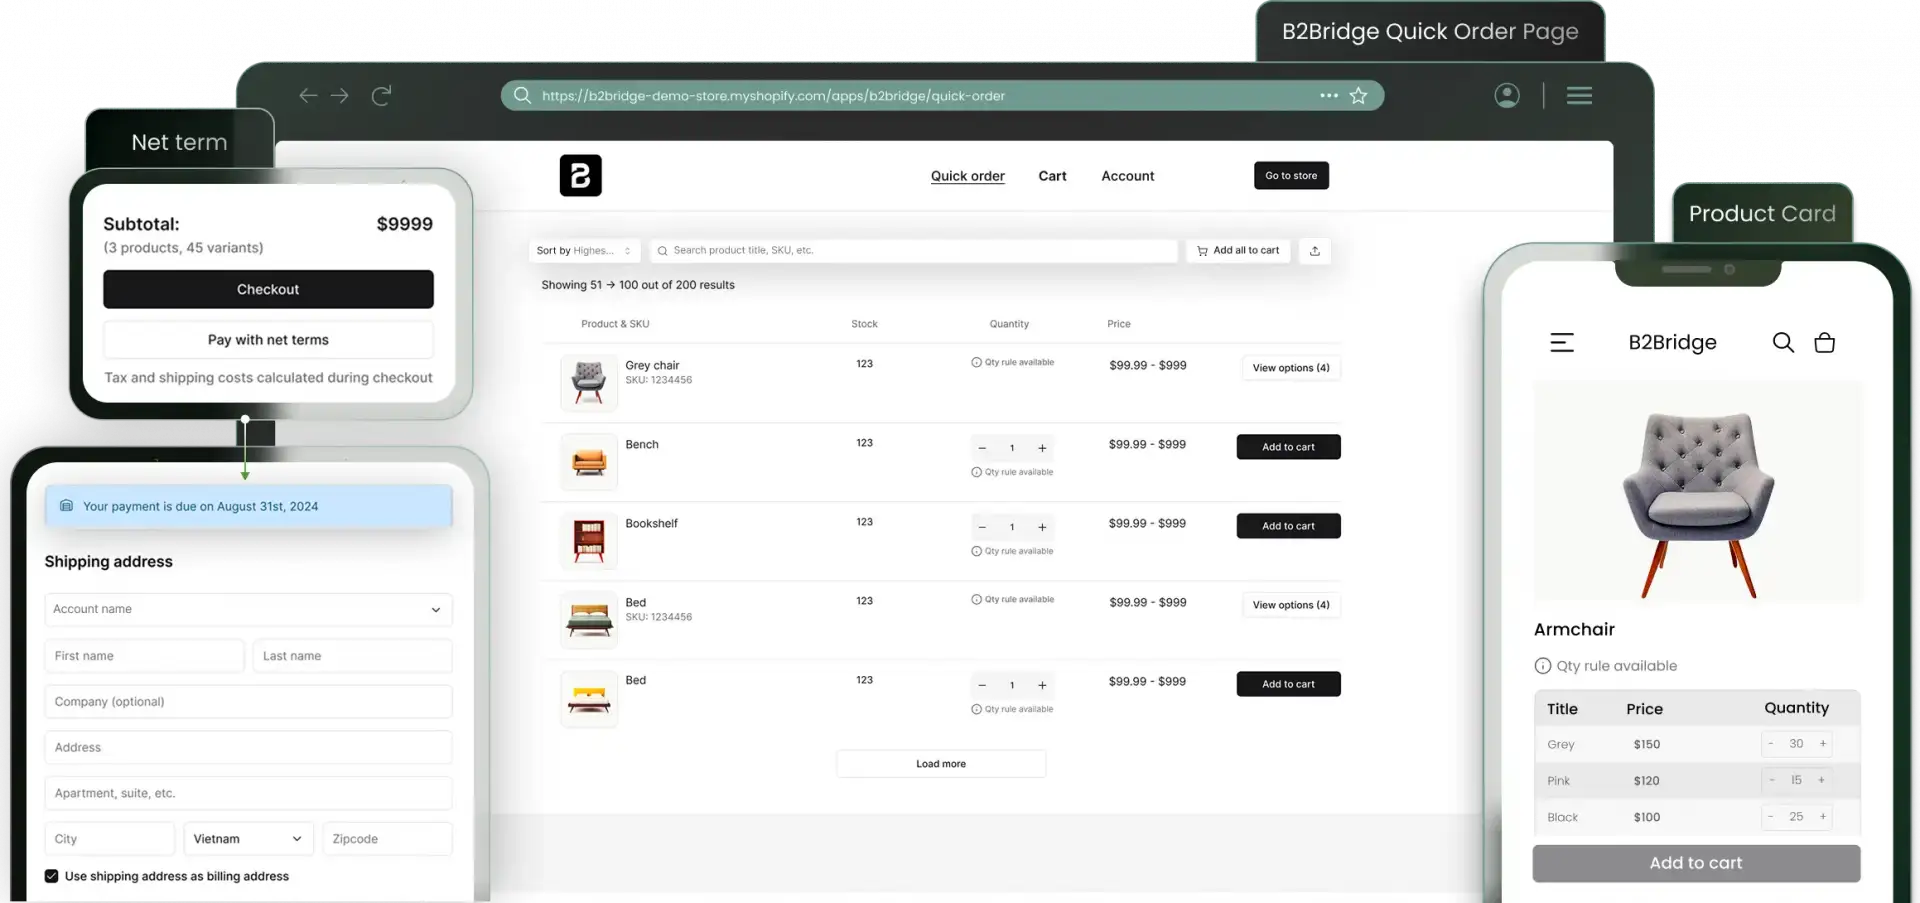Viewport: 1920px width, 903px height.
Task: Click the browser back arrow
Action: pyautogui.click(x=308, y=95)
